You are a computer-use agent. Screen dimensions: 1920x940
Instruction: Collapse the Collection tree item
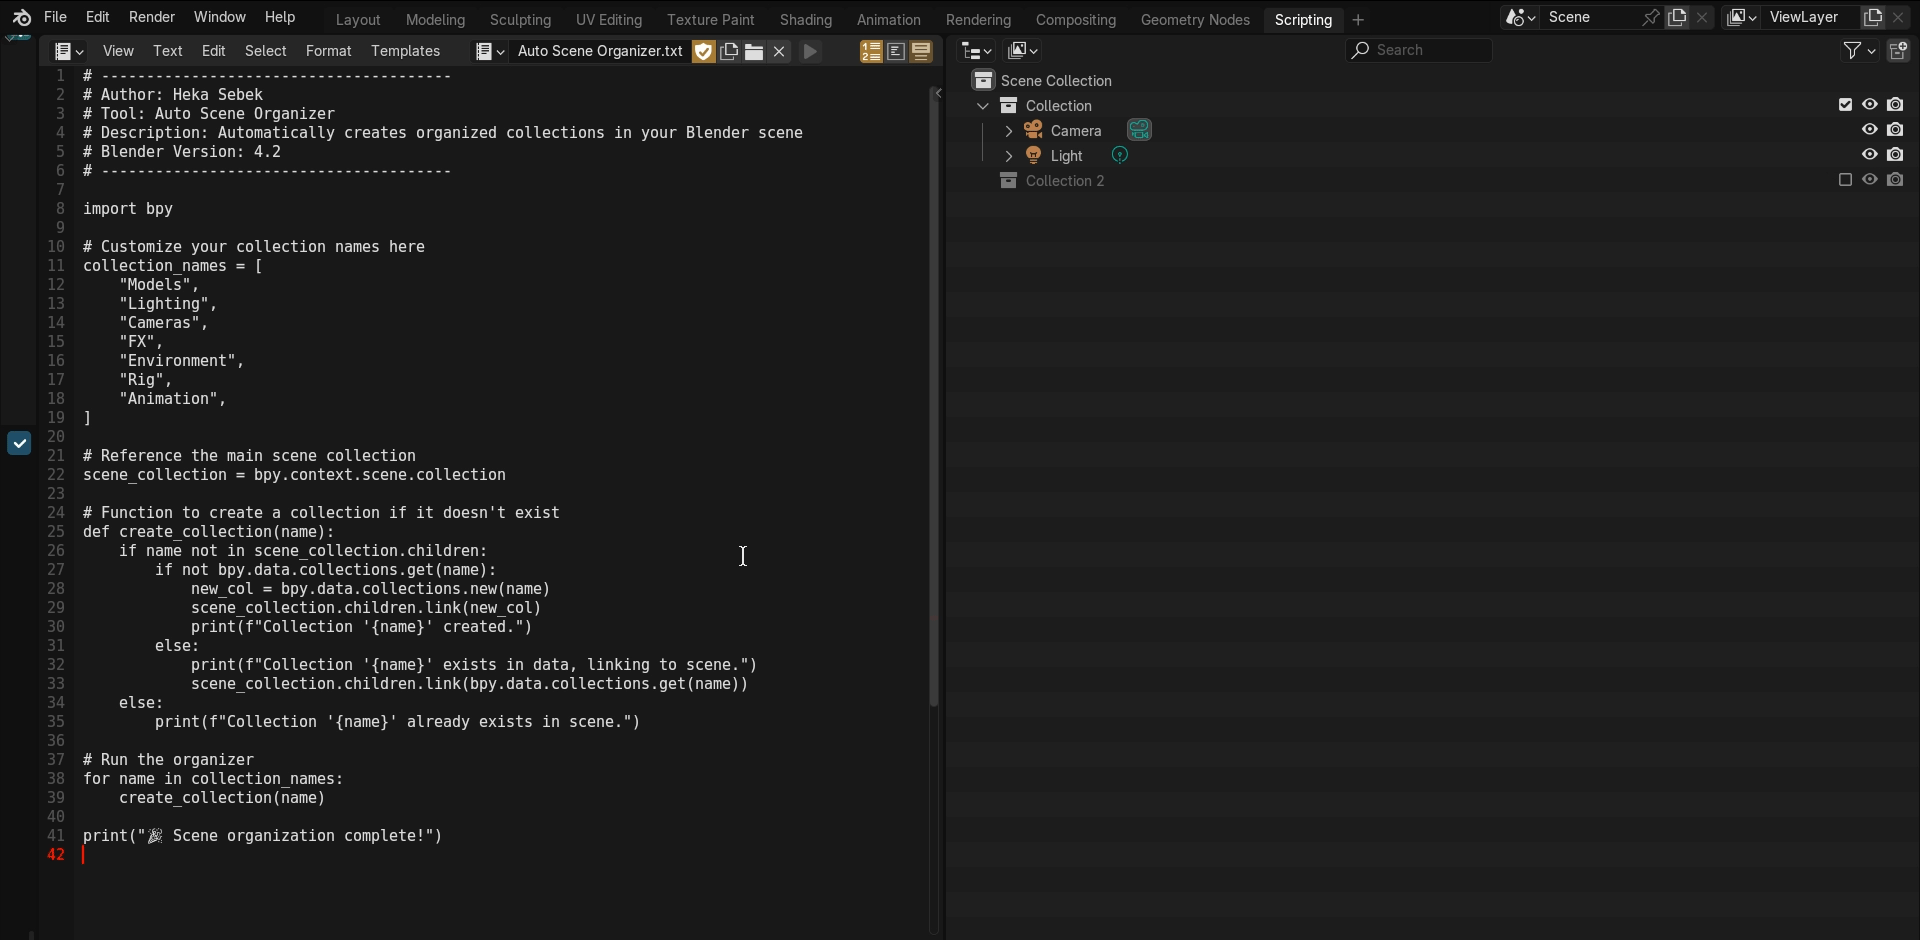(983, 105)
